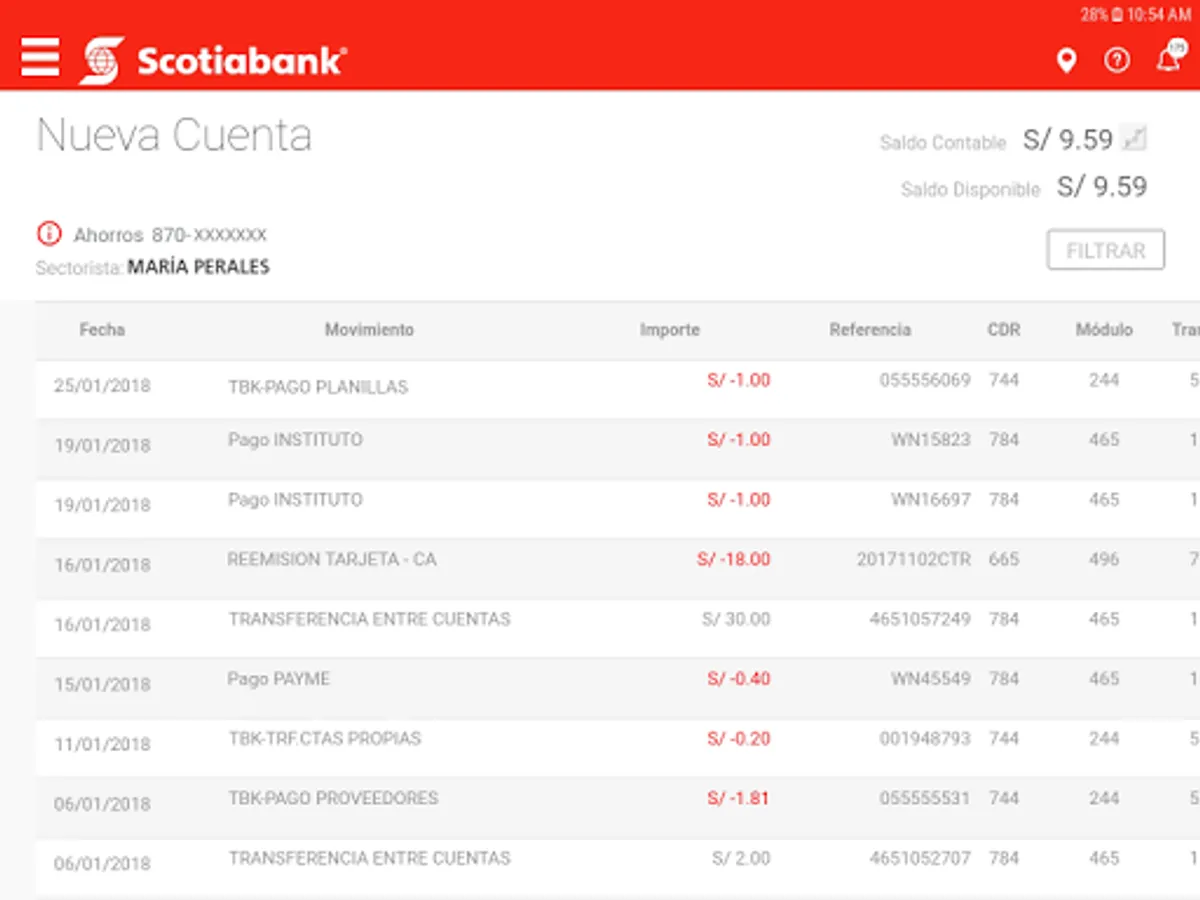Image resolution: width=1200 pixels, height=900 pixels.
Task: Open the help question mark icon
Action: tap(1116, 61)
